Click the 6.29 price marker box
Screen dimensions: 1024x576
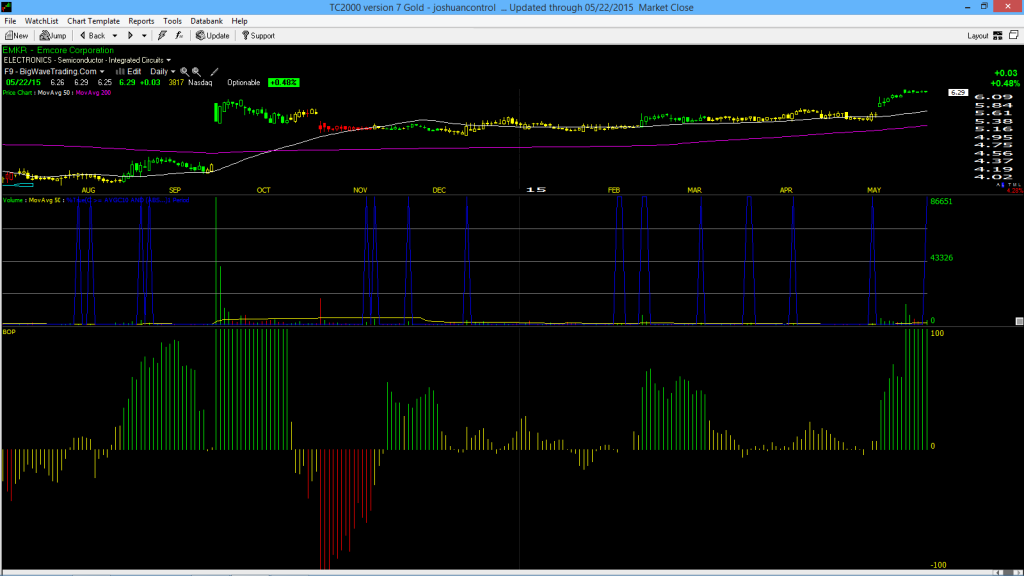pyautogui.click(x=958, y=93)
